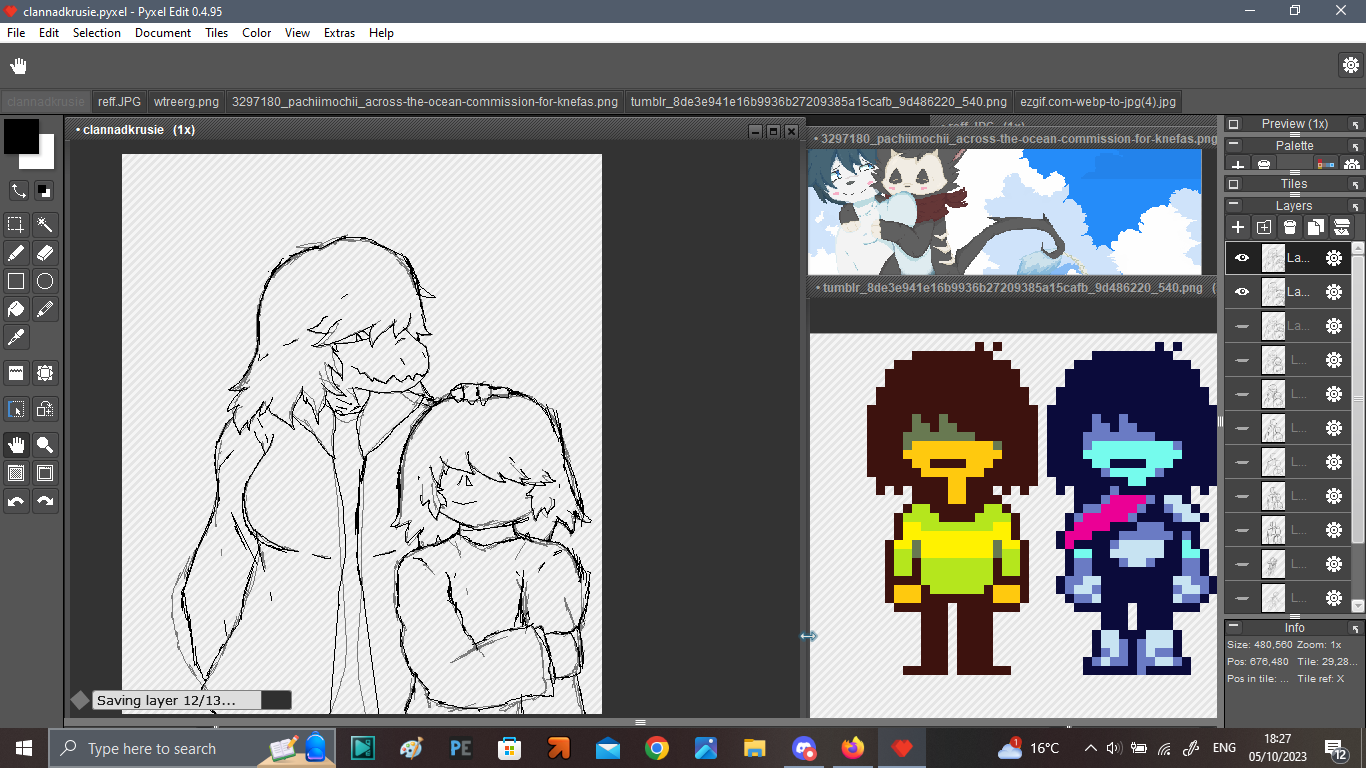The image size is (1366, 768).
Task: Click the Layers list scroll-down arrow
Action: pyautogui.click(x=1358, y=605)
